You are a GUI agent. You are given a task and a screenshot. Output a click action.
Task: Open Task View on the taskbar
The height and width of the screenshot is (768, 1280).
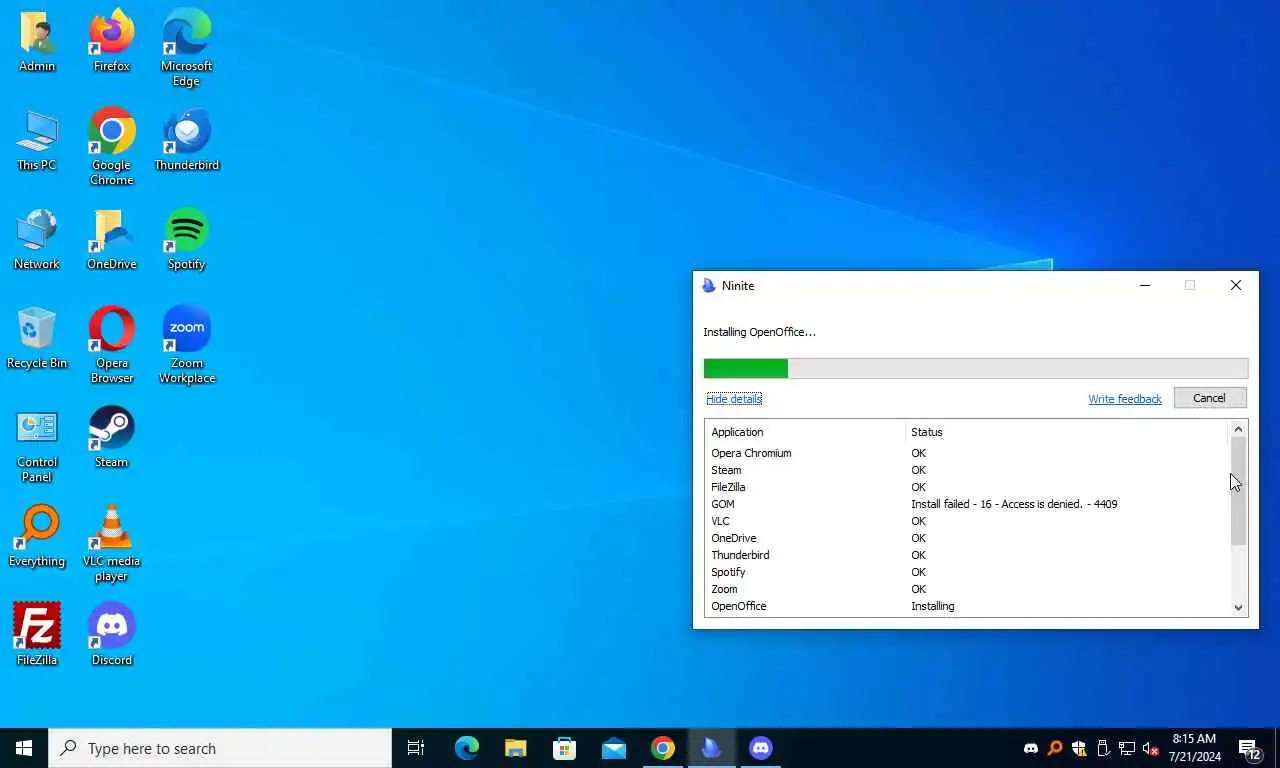416,748
